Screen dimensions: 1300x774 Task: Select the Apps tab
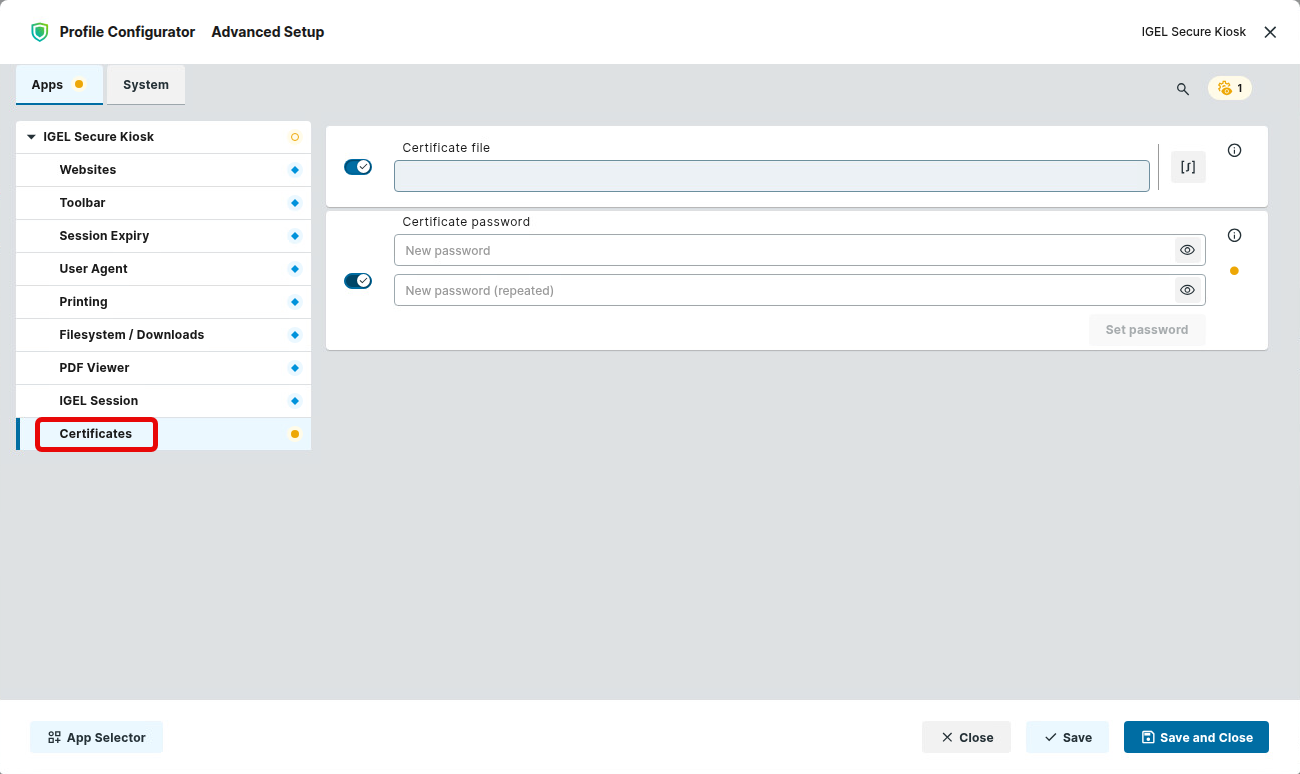[x=48, y=85]
